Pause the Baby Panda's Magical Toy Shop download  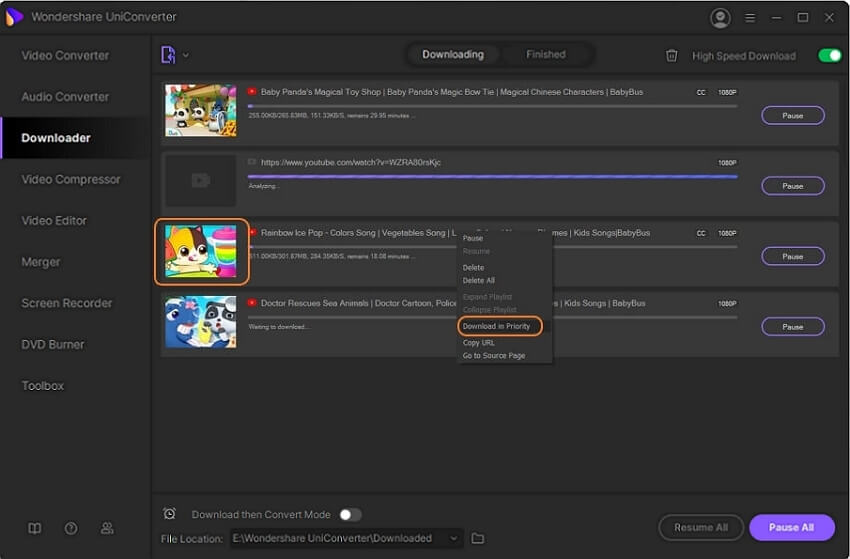[x=792, y=115]
